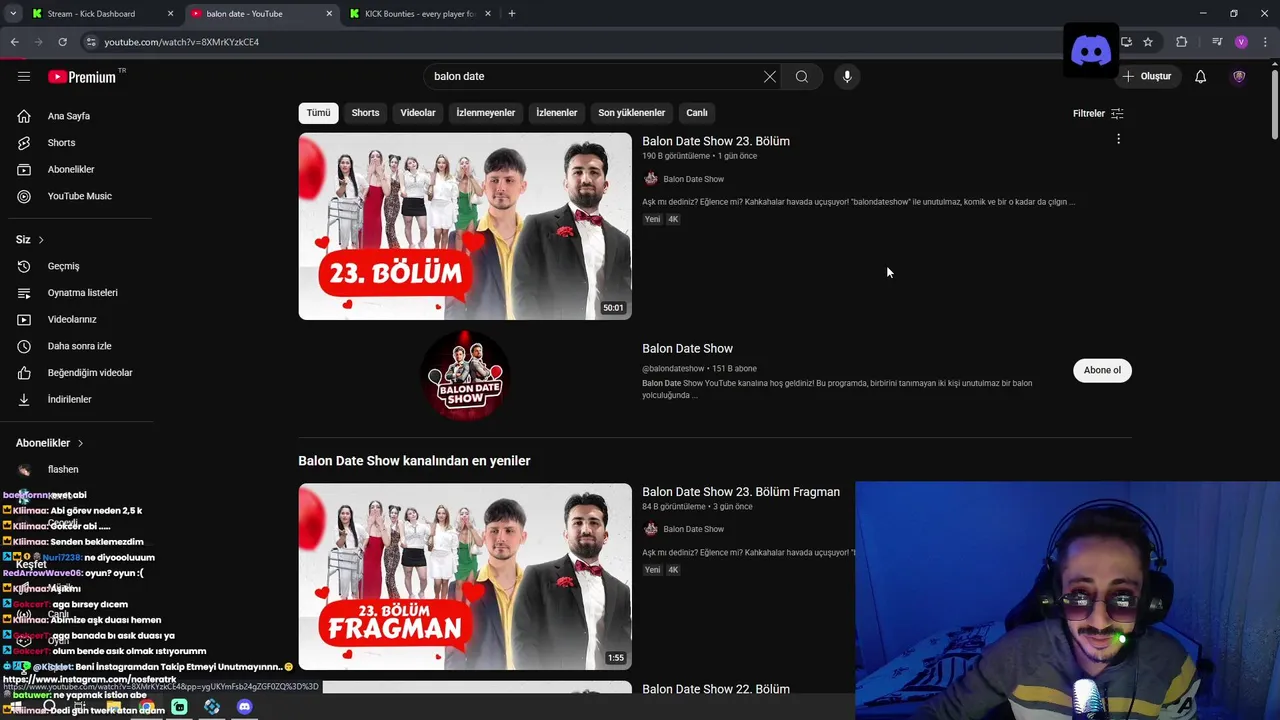Click the Ana Sayfa home icon in sidebar
The height and width of the screenshot is (720, 1280).
pos(24,116)
